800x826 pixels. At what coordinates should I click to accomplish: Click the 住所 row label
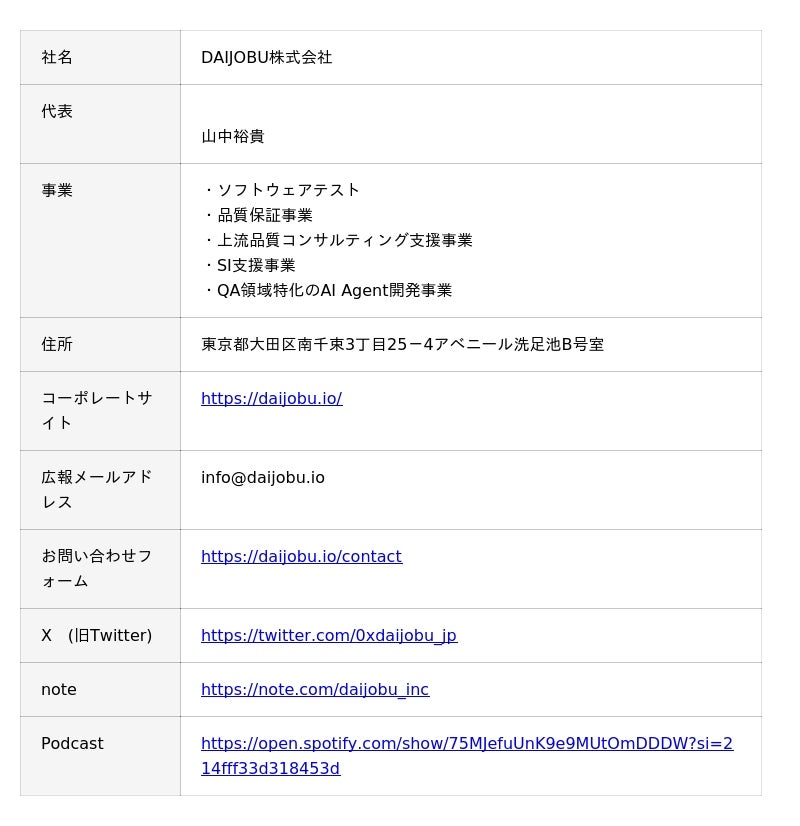(57, 344)
